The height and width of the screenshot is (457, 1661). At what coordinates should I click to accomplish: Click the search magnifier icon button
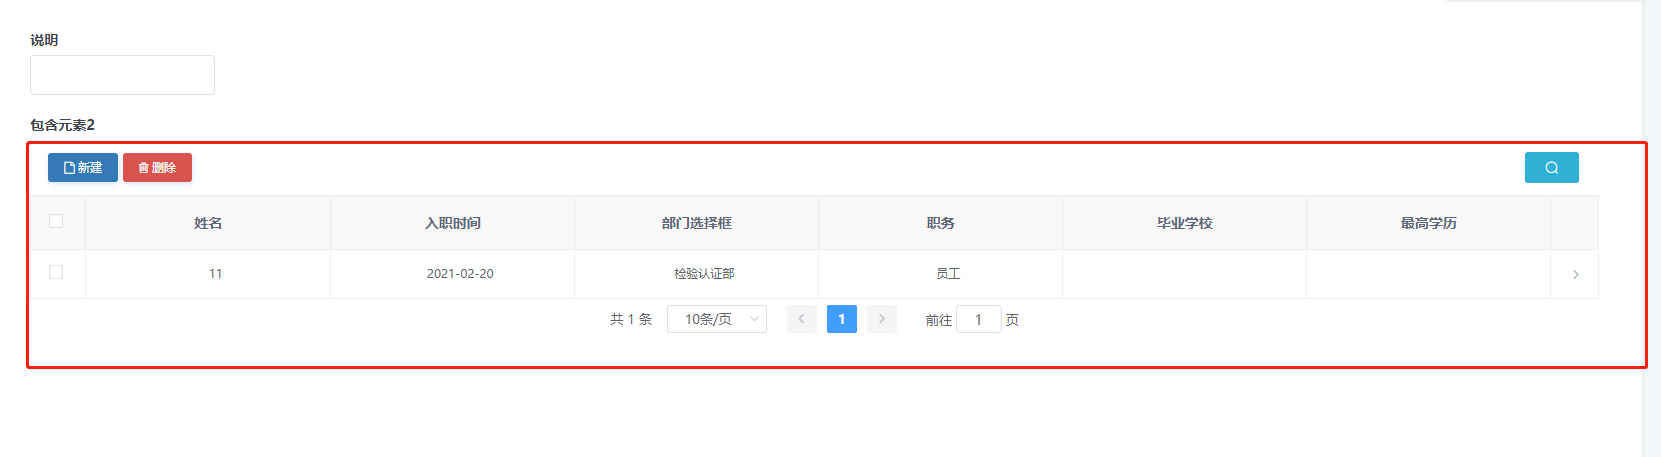(x=1551, y=167)
